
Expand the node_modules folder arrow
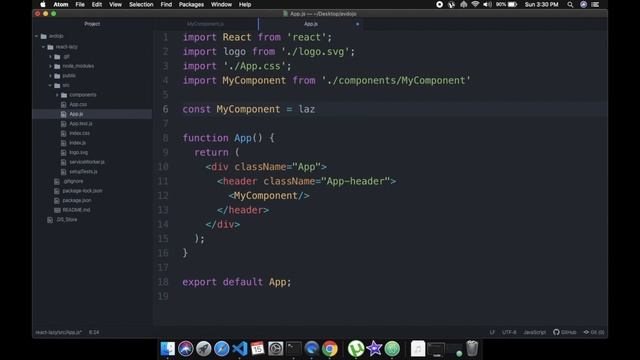pos(50,66)
